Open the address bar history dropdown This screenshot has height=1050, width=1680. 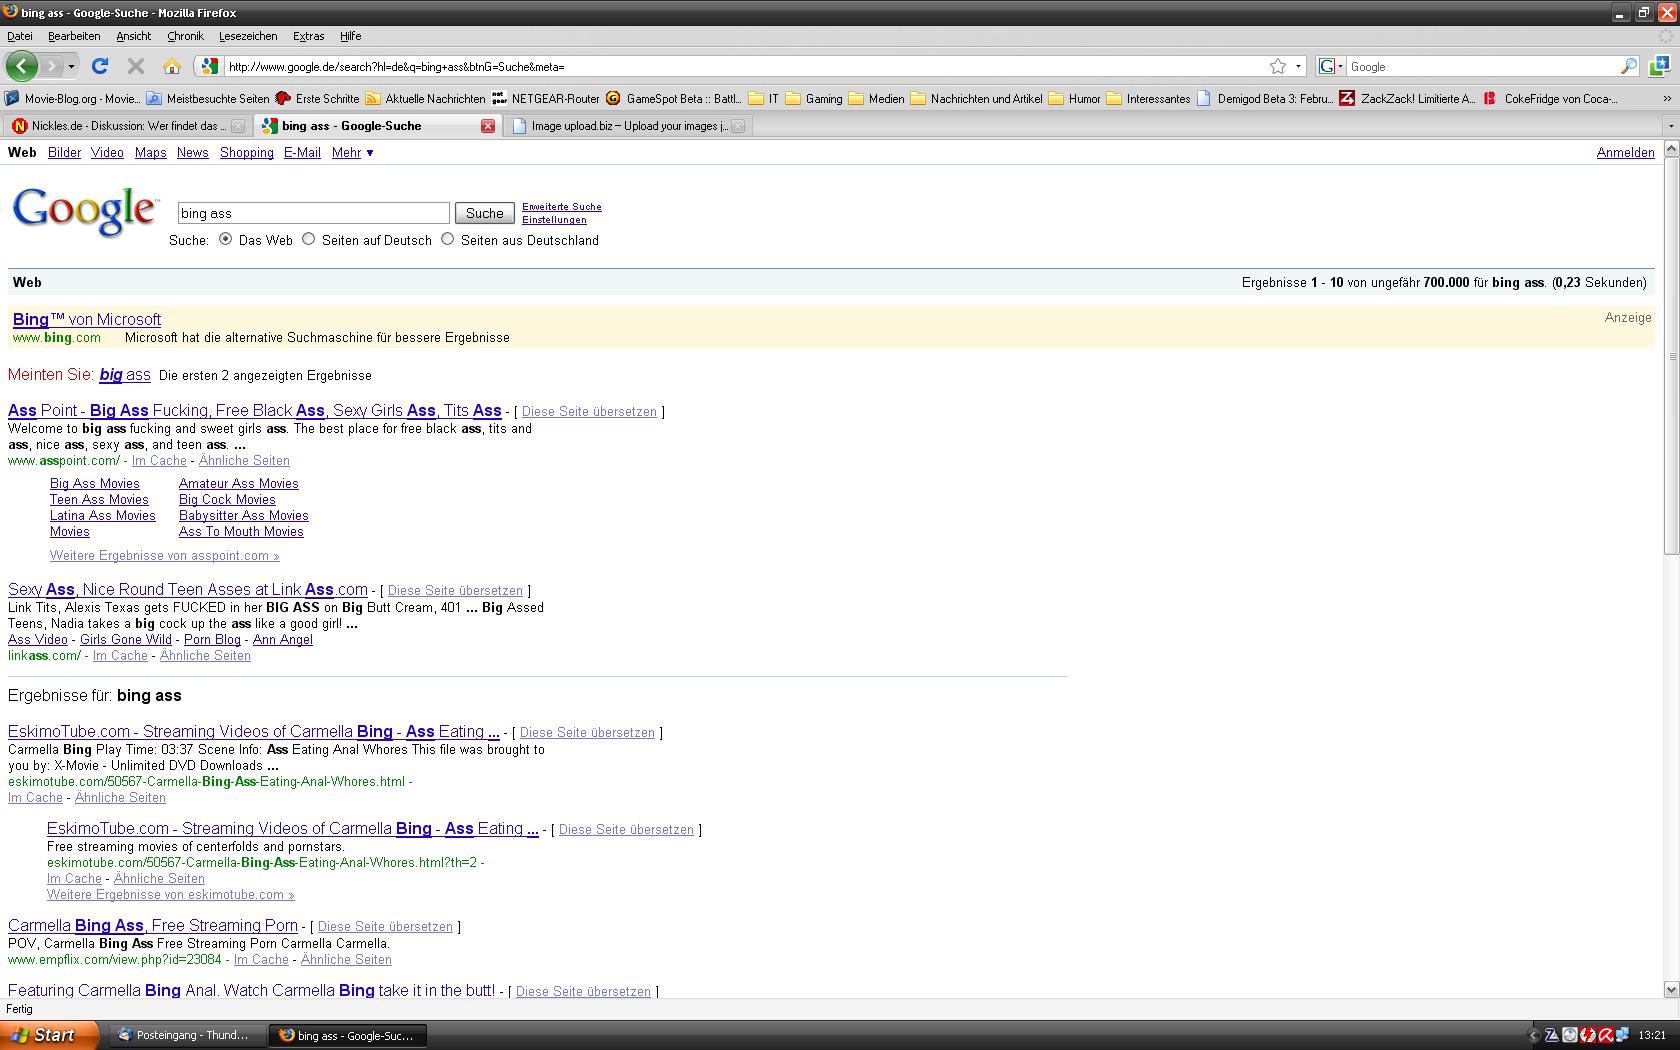(1299, 66)
